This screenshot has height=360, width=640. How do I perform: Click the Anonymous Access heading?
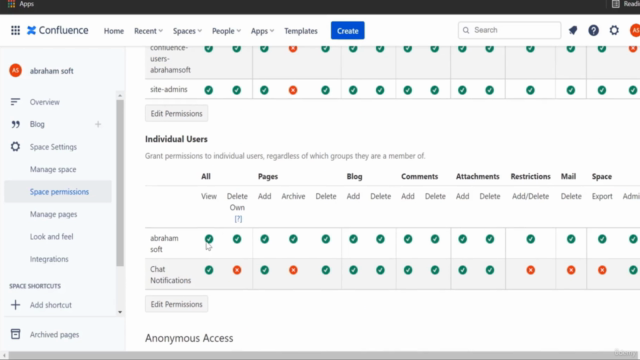click(x=189, y=338)
